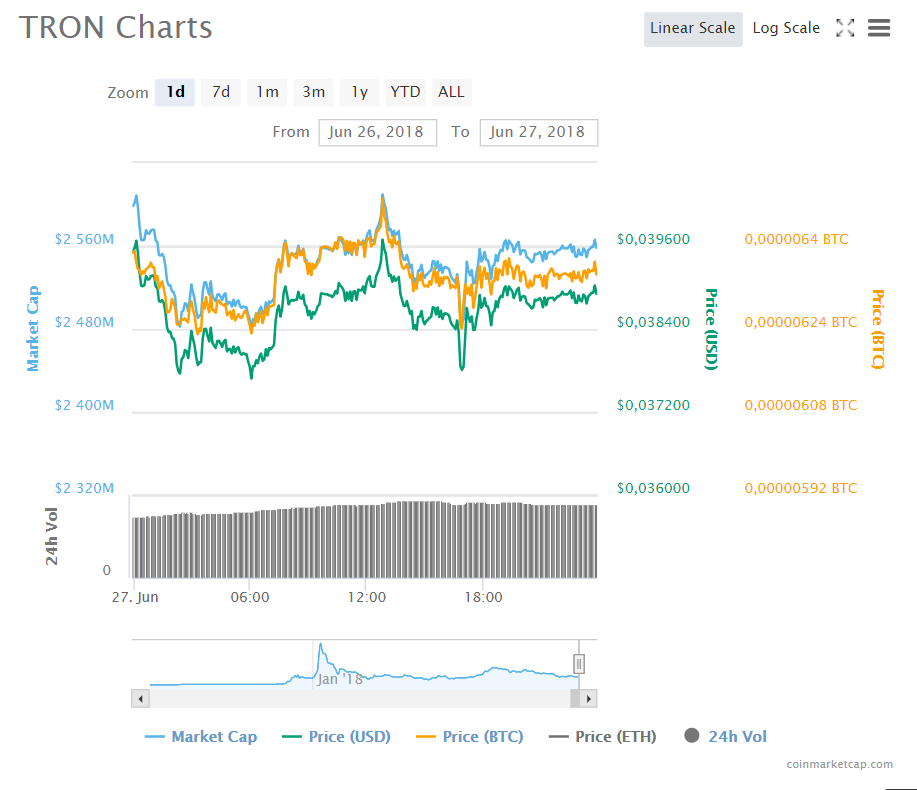Click the right navigator scroll arrow
917x790 pixels.
tap(587, 697)
